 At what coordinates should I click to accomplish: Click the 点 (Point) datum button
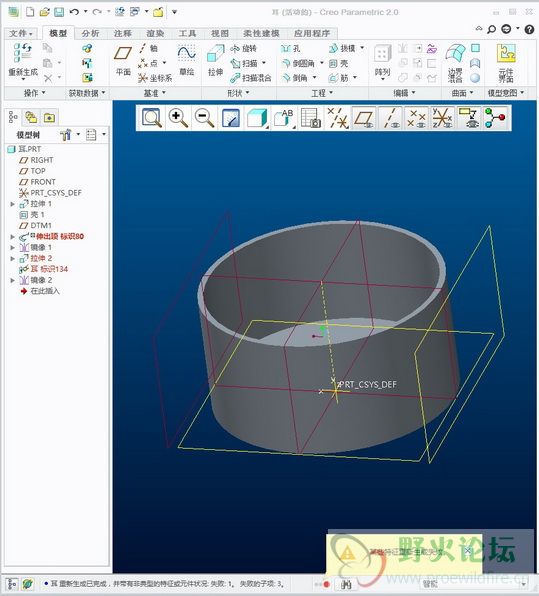(148, 63)
